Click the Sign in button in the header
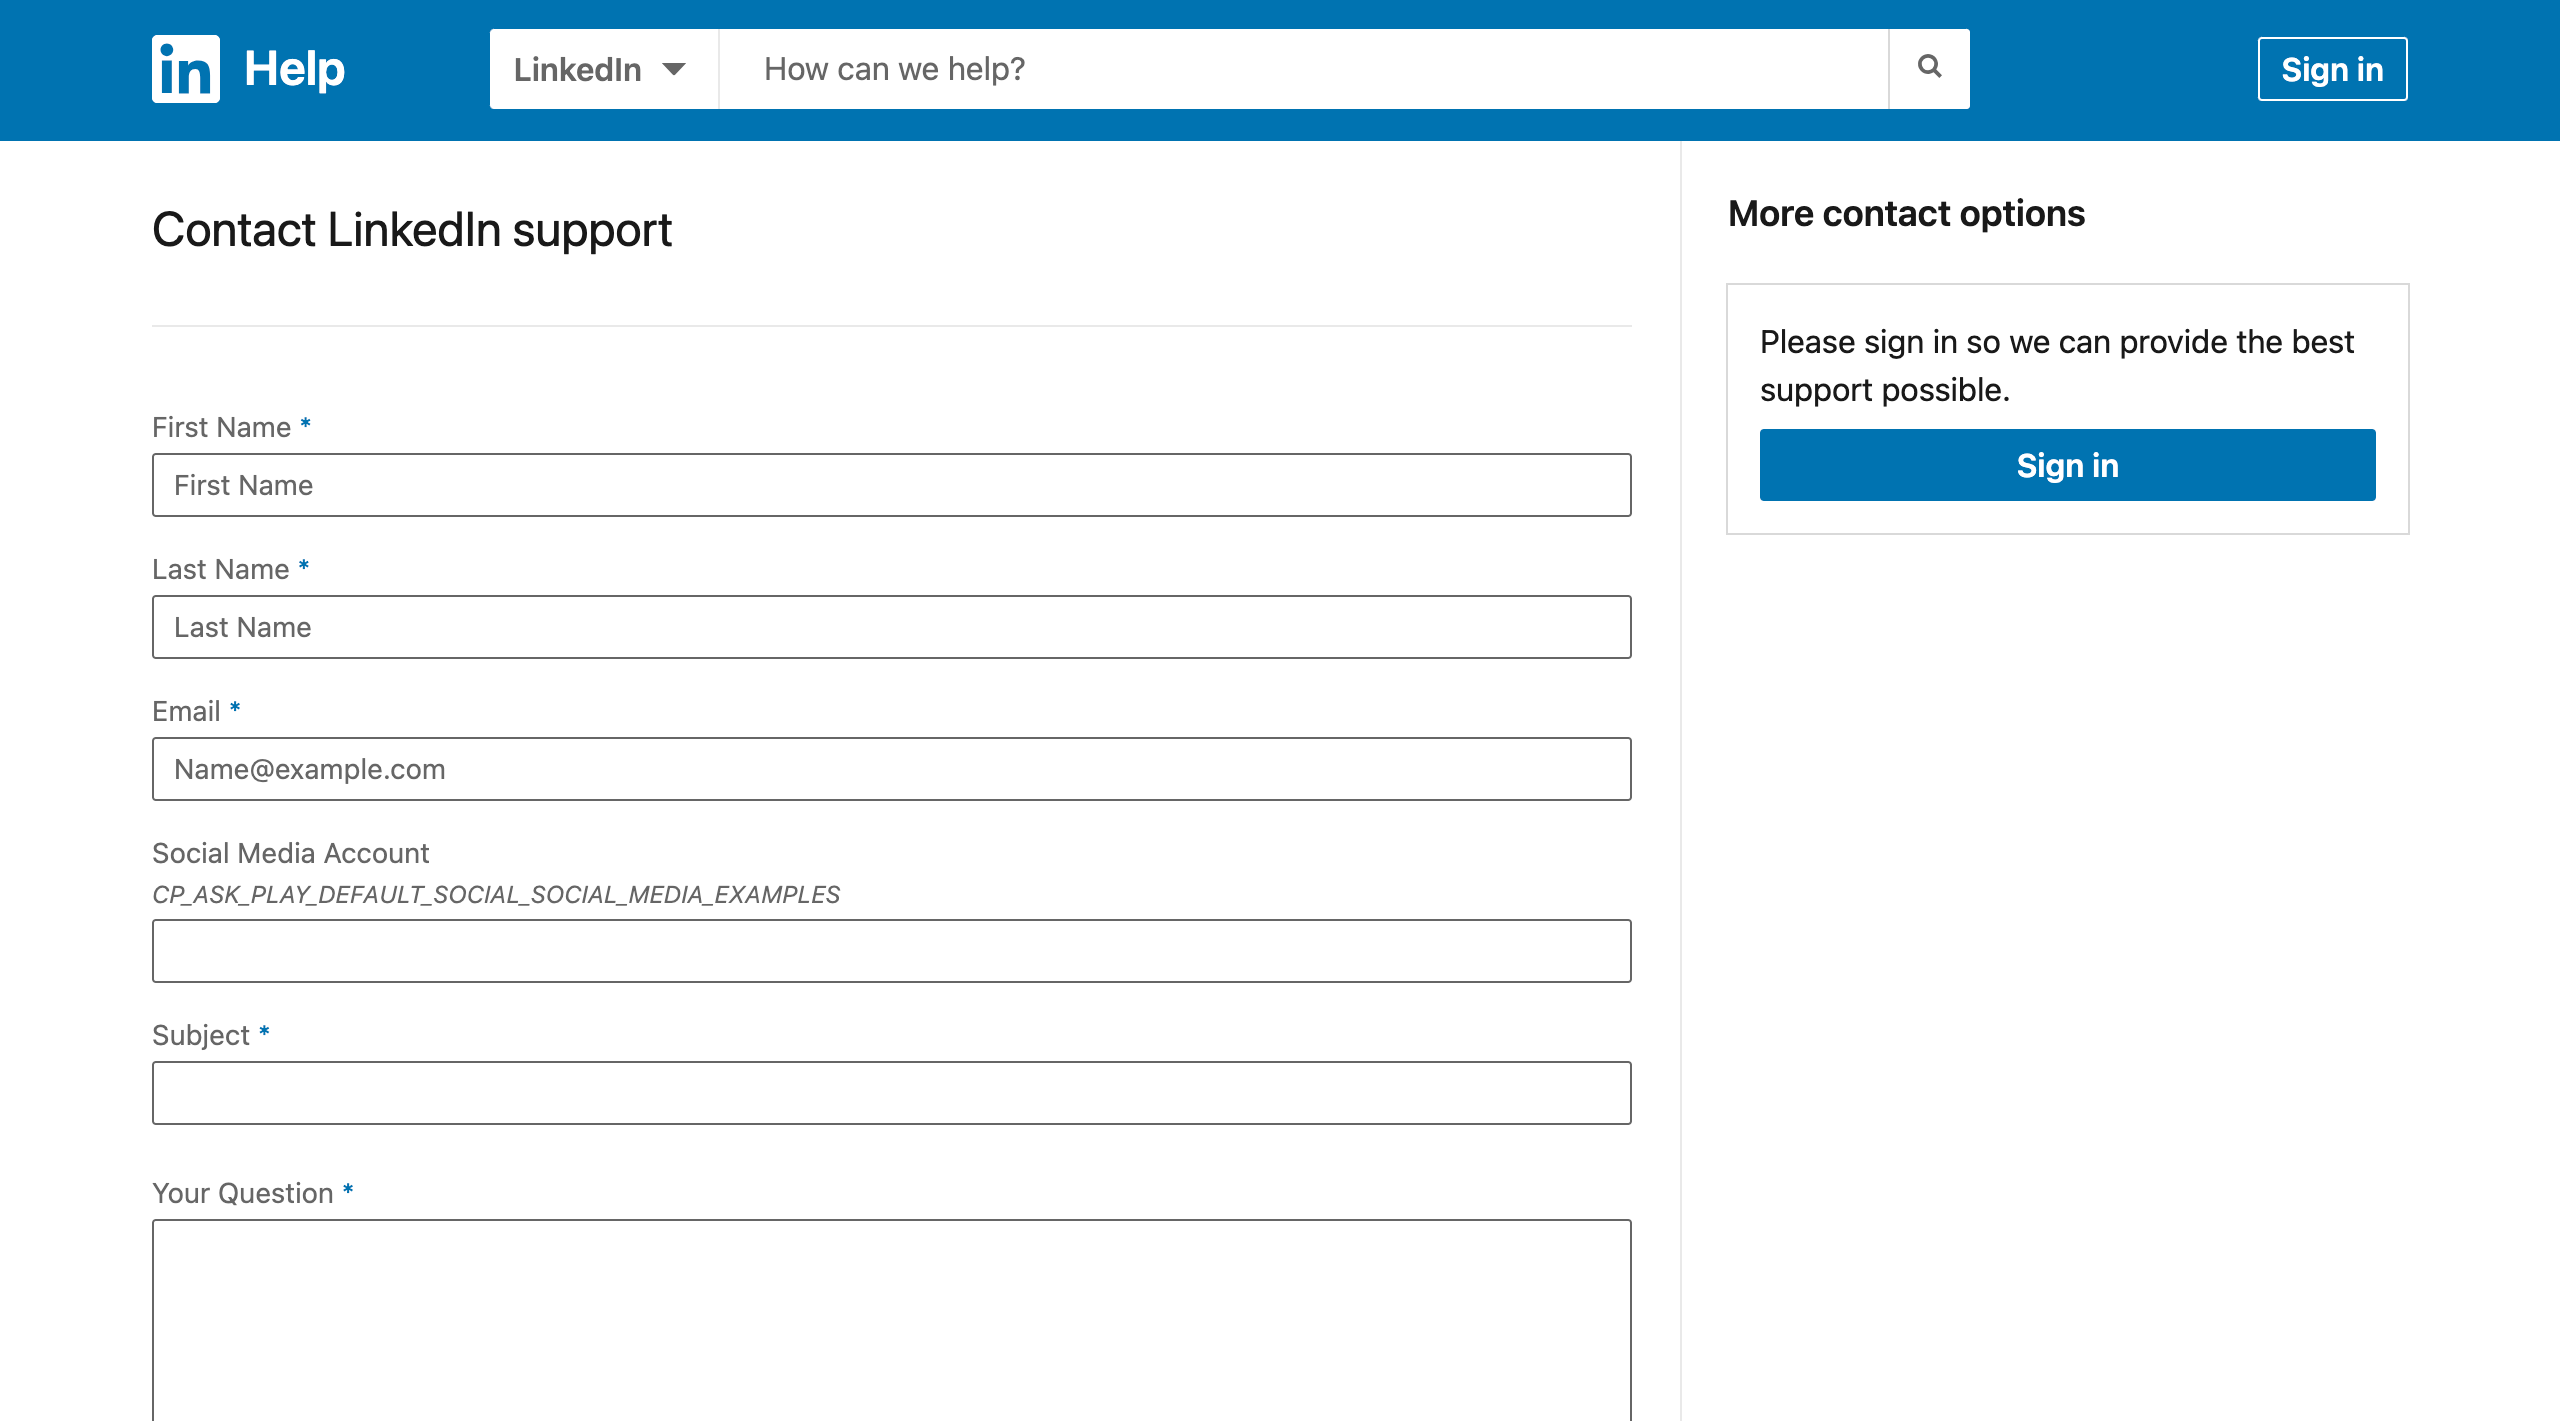The height and width of the screenshot is (1421, 2560). 2331,69
